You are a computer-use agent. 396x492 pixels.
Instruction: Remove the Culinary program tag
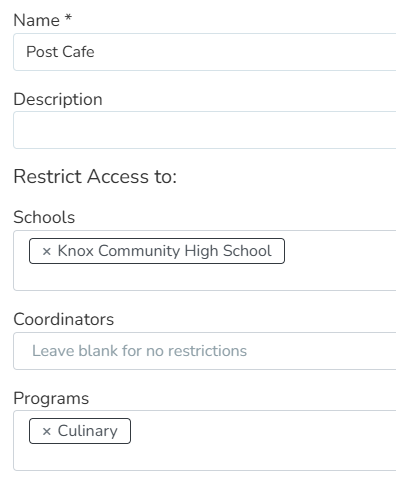pos(47,431)
